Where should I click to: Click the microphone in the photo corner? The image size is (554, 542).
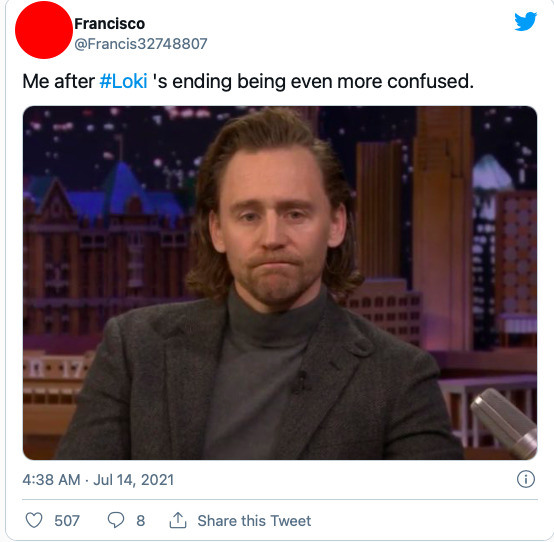(505, 422)
